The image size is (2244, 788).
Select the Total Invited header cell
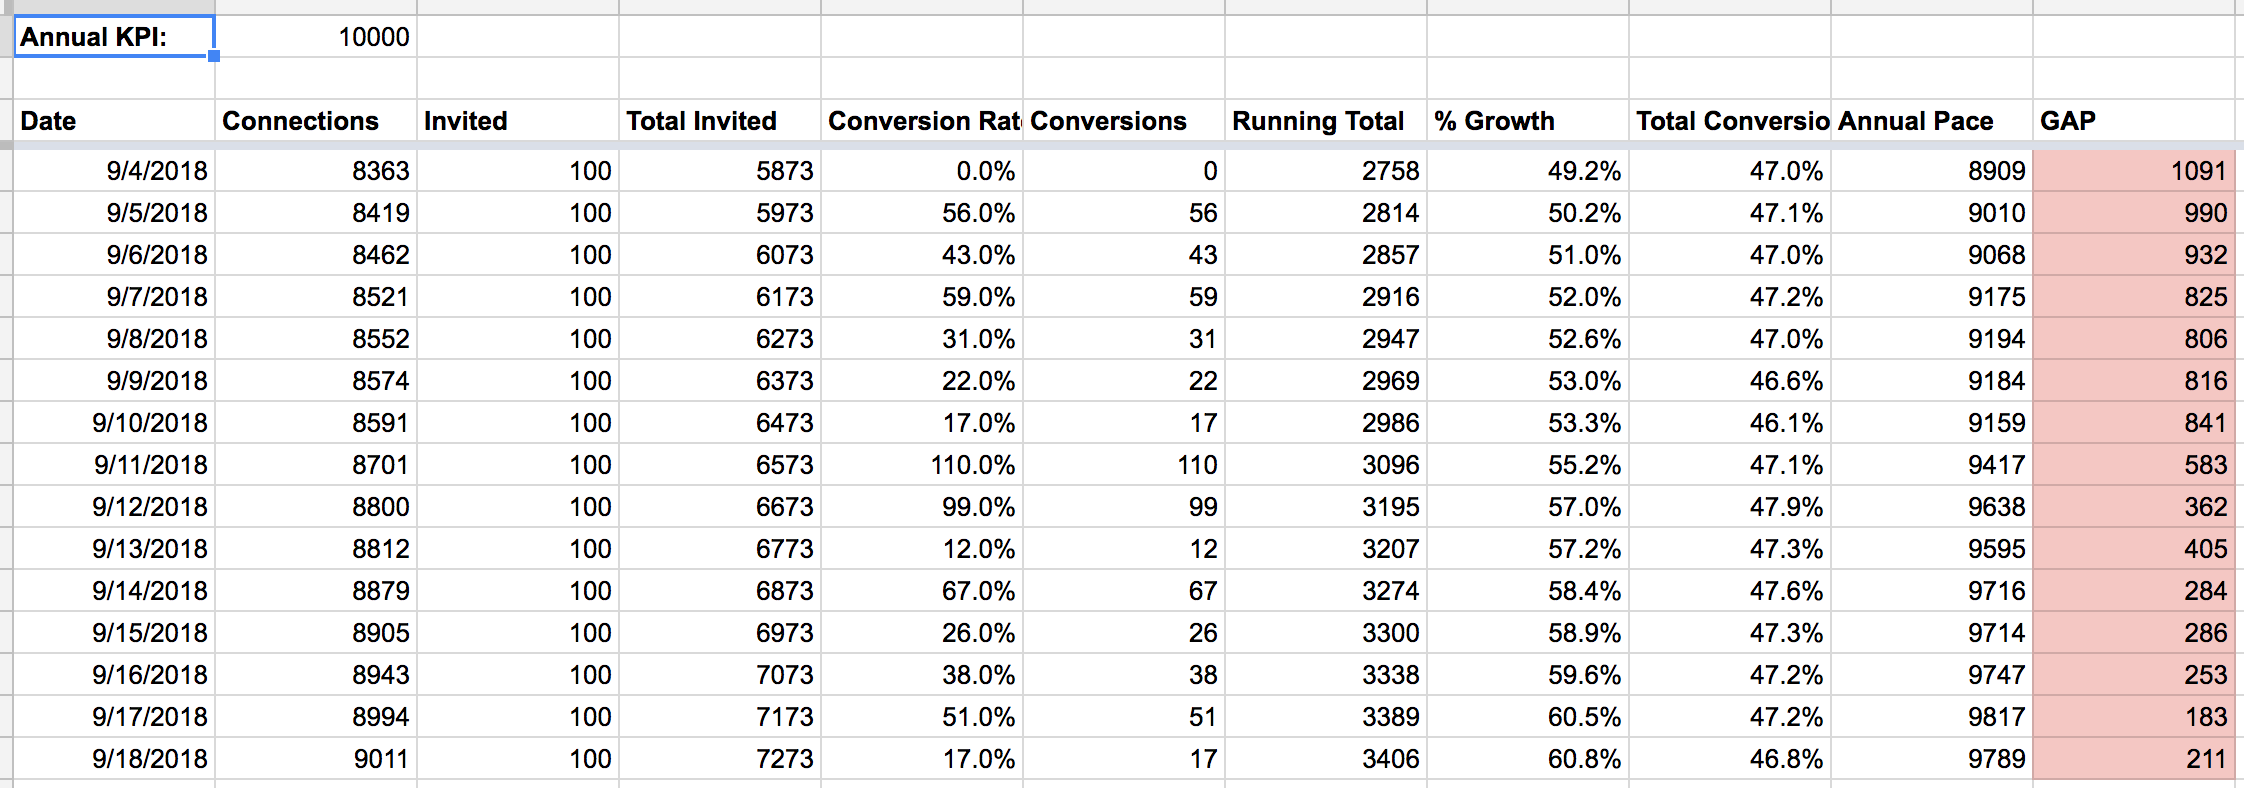tap(720, 120)
